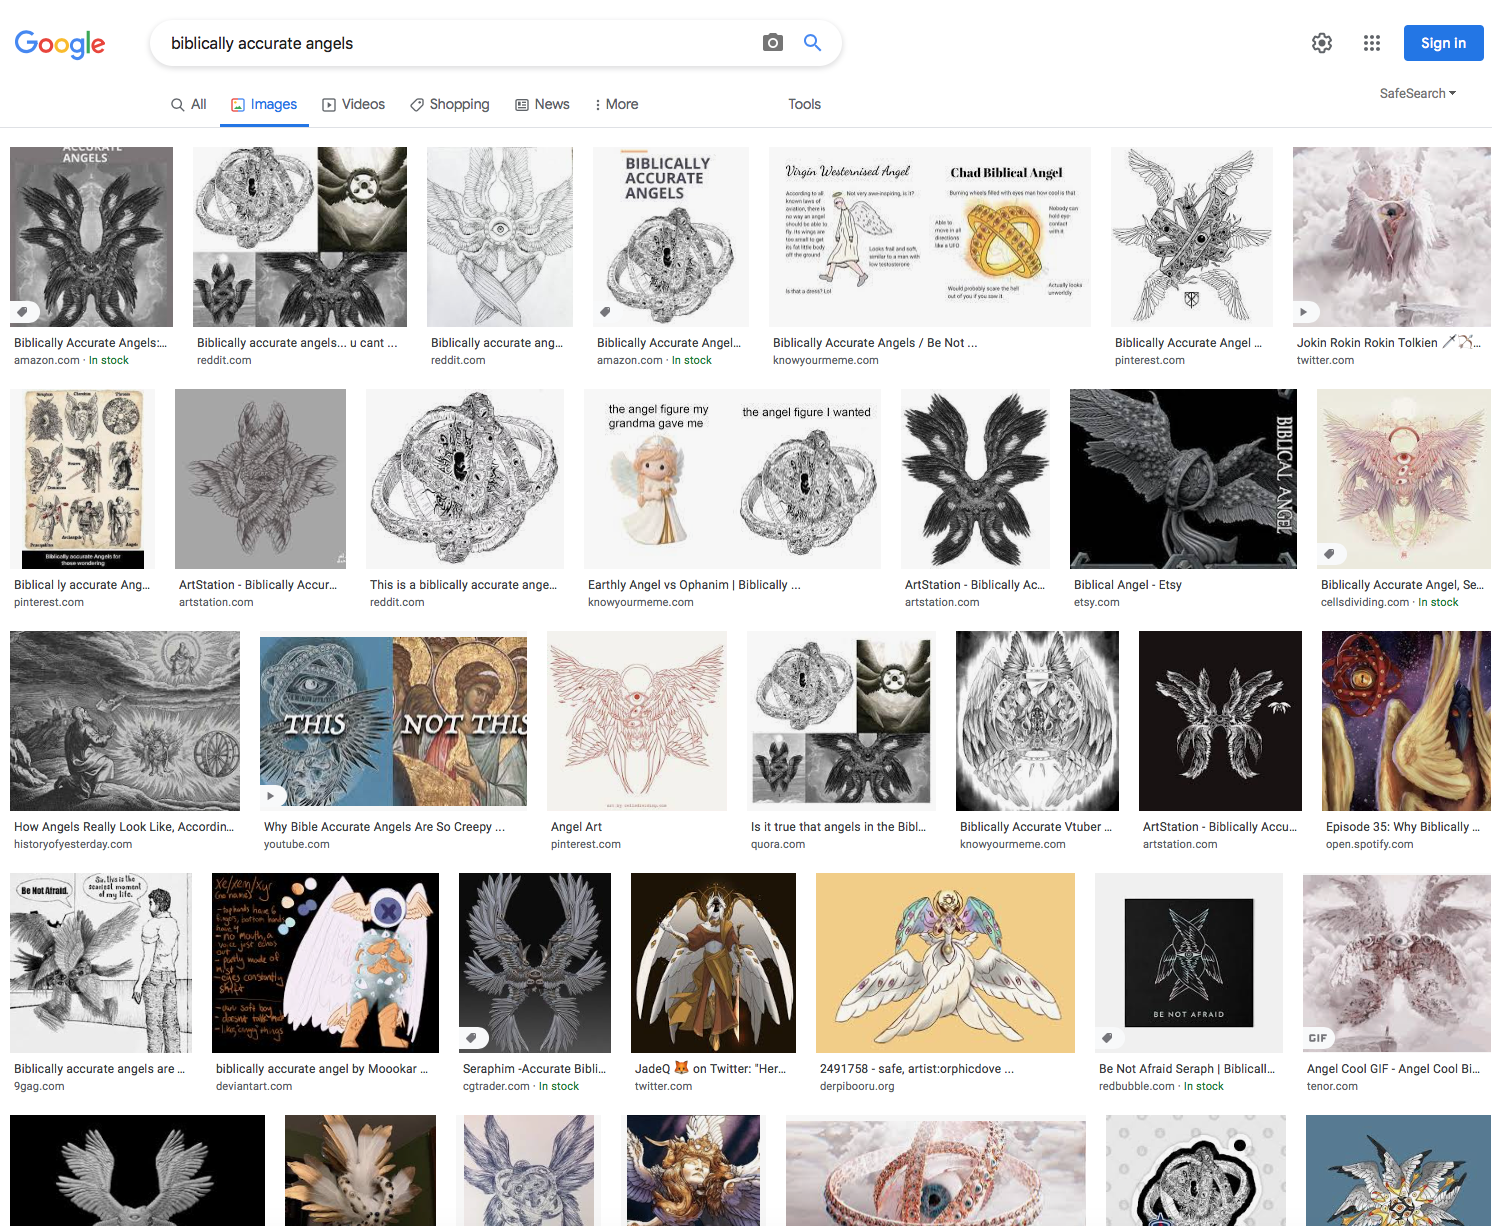Click the blue magnifier search icon
The width and height of the screenshot is (1492, 1226).
tap(812, 43)
